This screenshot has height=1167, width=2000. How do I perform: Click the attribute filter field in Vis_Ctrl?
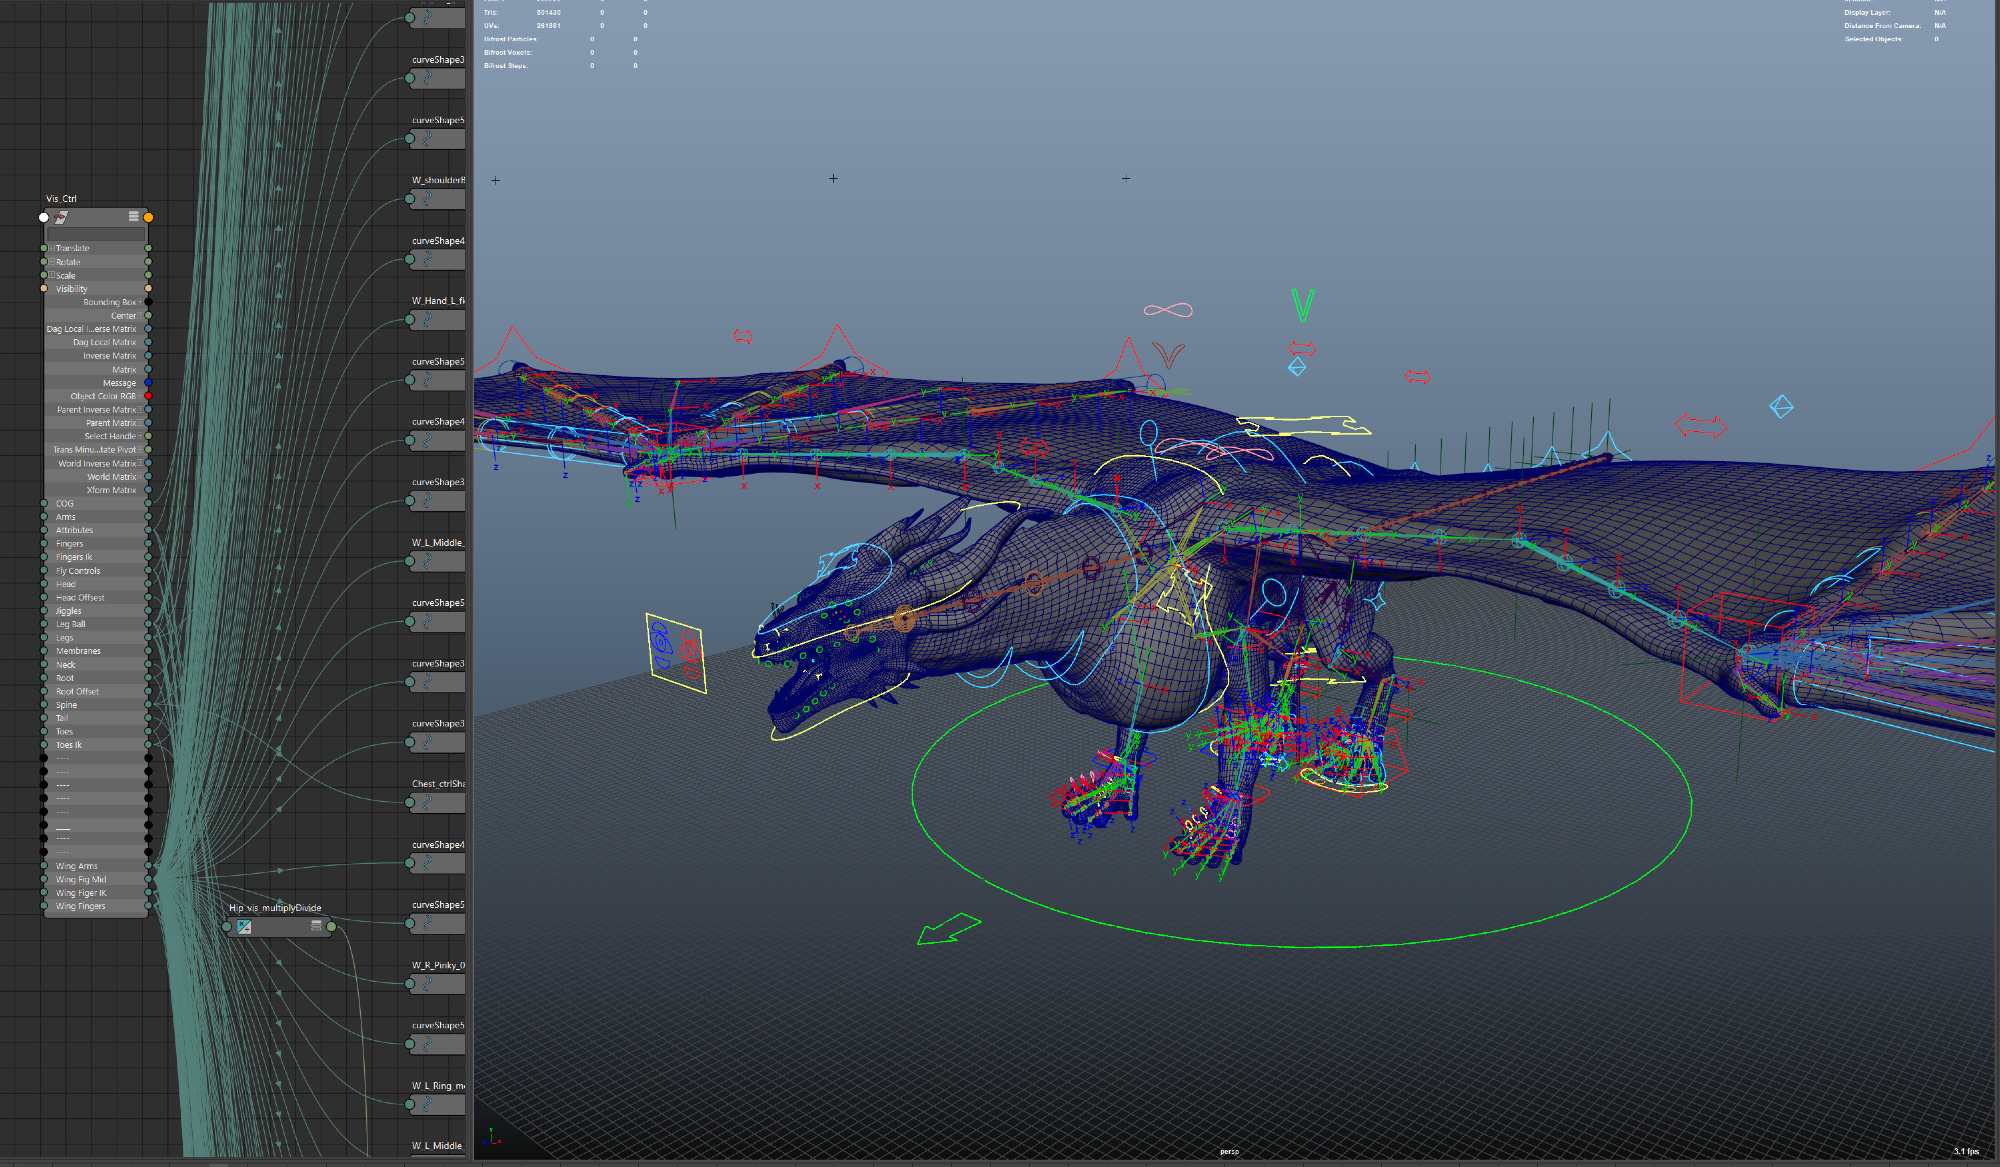(95, 233)
